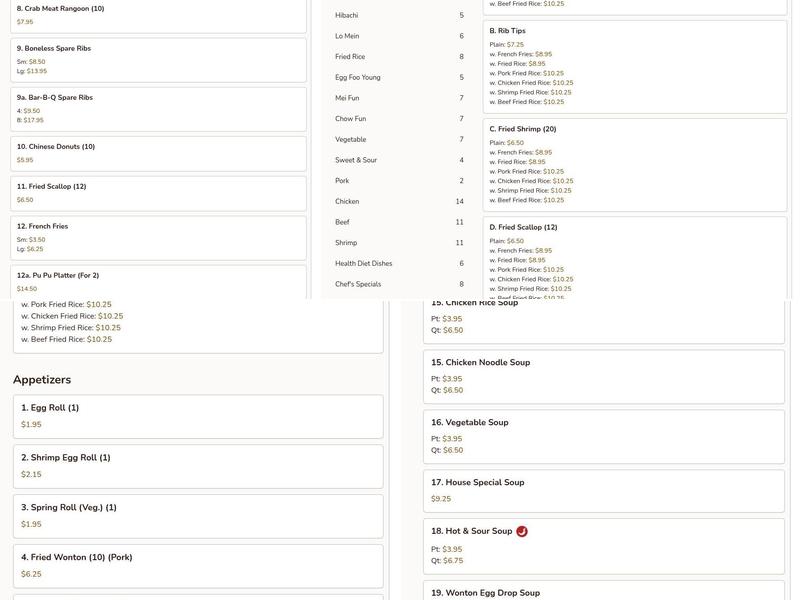
Task: Open the Mei Fun category
Action: pyautogui.click(x=399, y=98)
